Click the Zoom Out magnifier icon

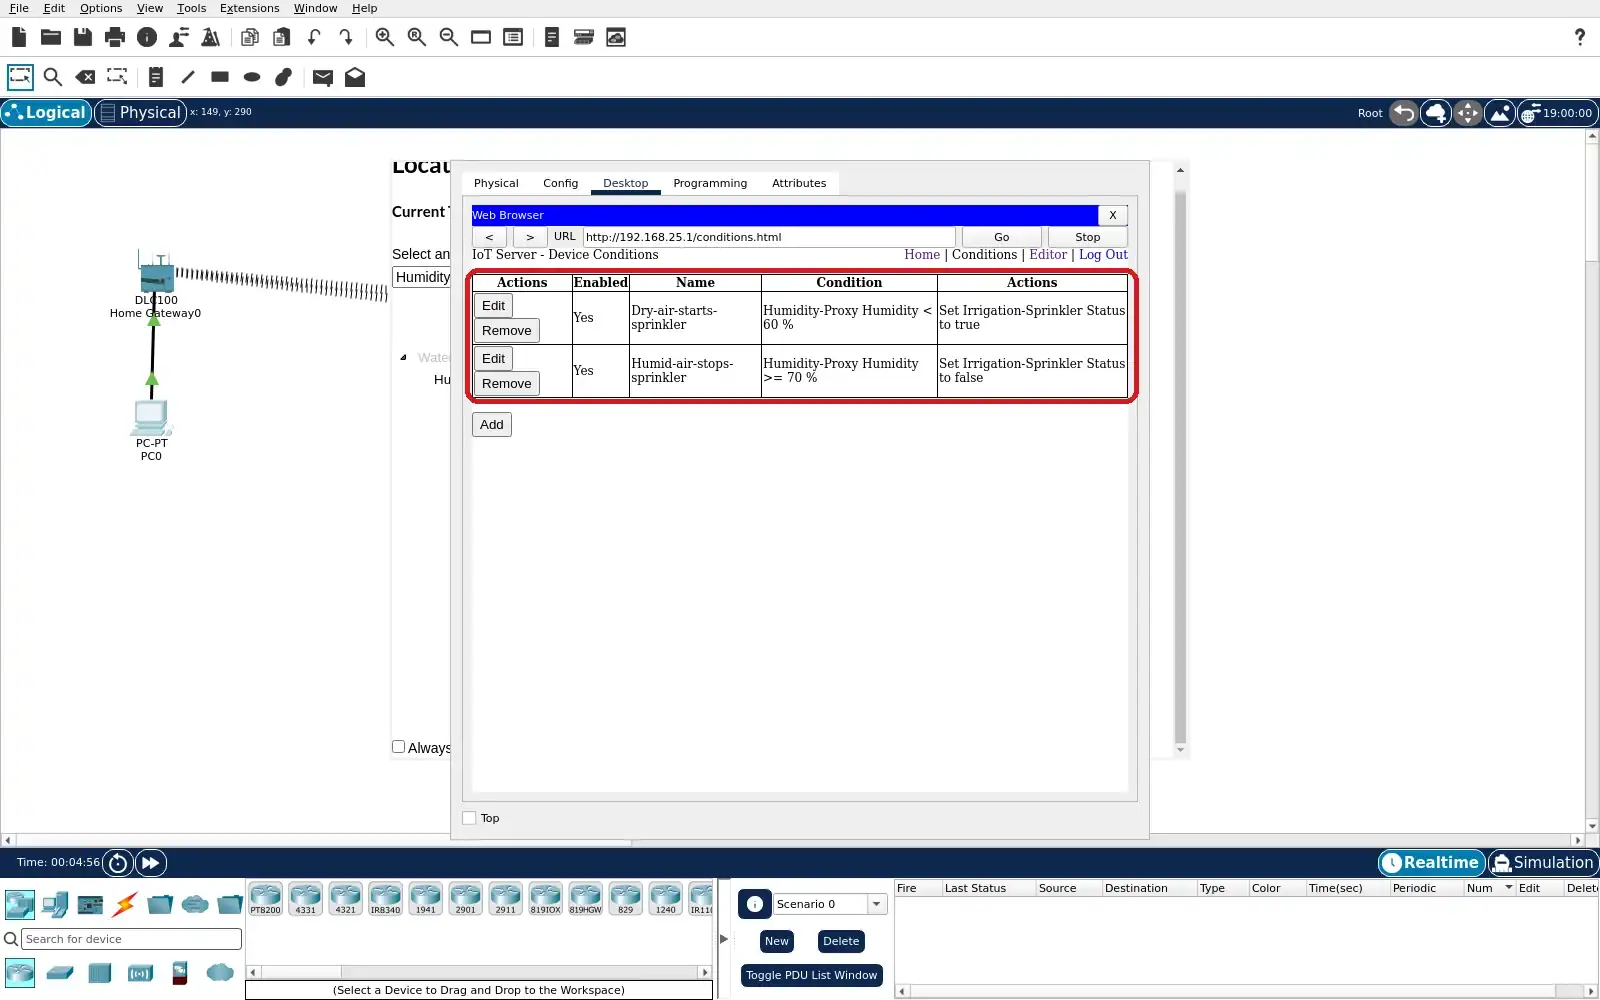449,37
